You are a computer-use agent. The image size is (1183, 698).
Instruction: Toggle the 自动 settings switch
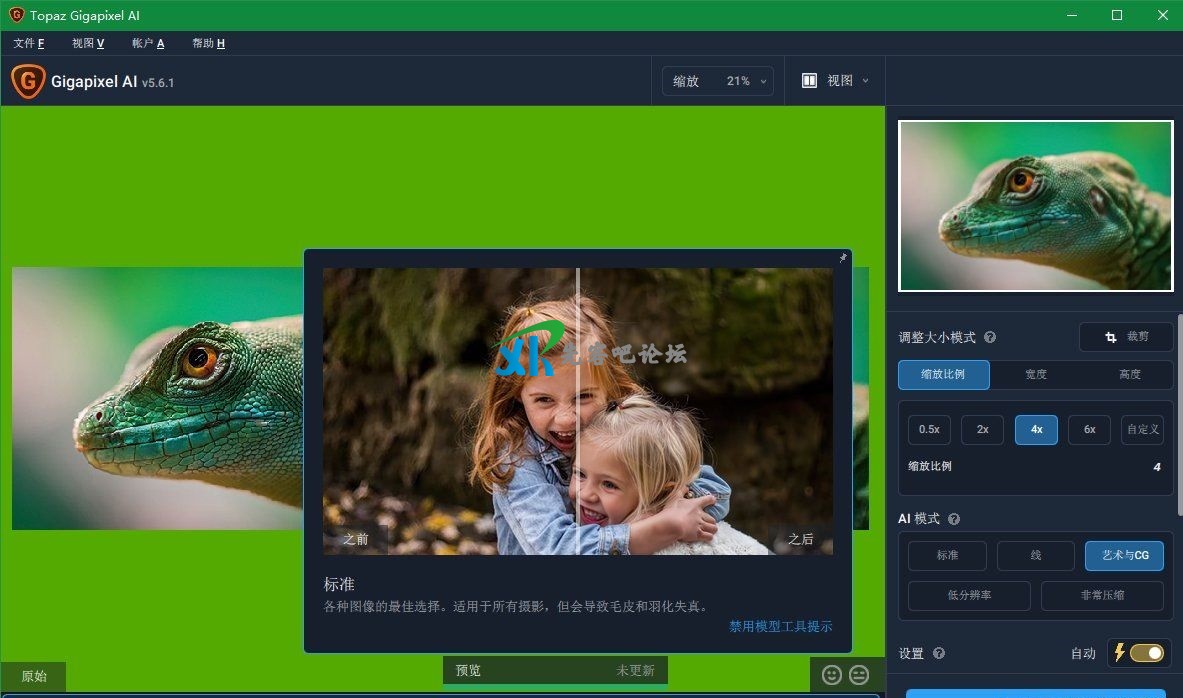(1146, 653)
